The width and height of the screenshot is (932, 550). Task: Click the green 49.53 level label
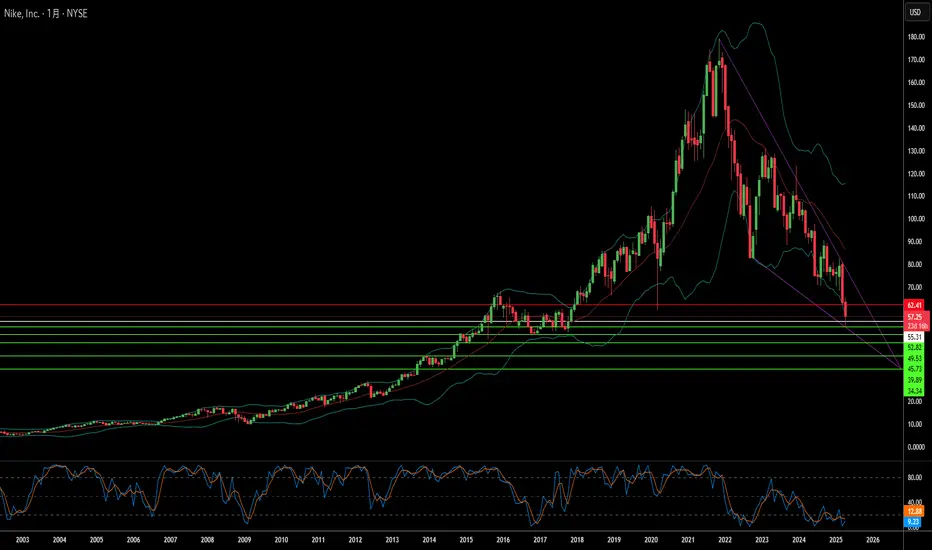click(915, 359)
